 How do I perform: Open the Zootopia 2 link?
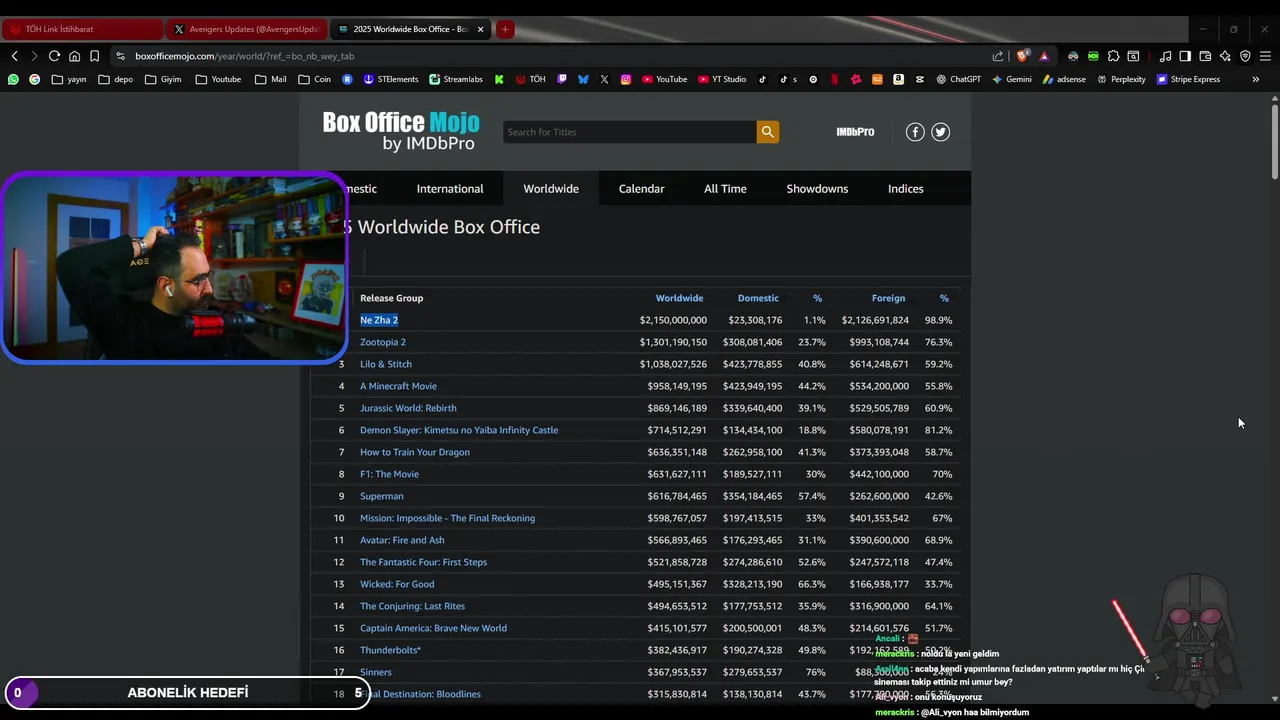click(383, 342)
